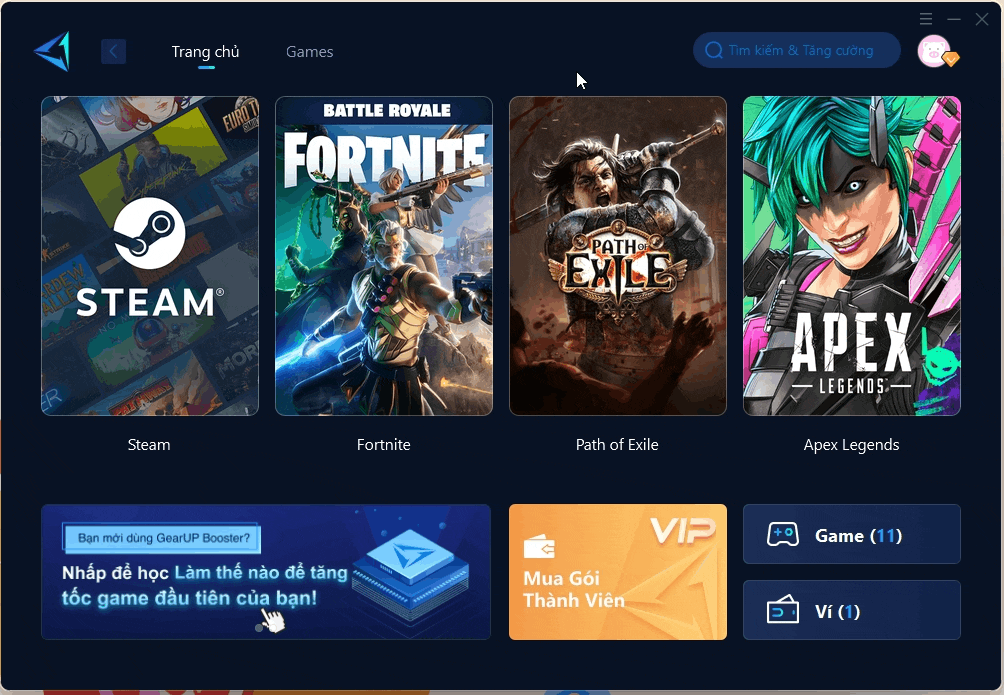Open the pig profile avatar
Viewport: 1004px width, 695px height.
pos(934,51)
